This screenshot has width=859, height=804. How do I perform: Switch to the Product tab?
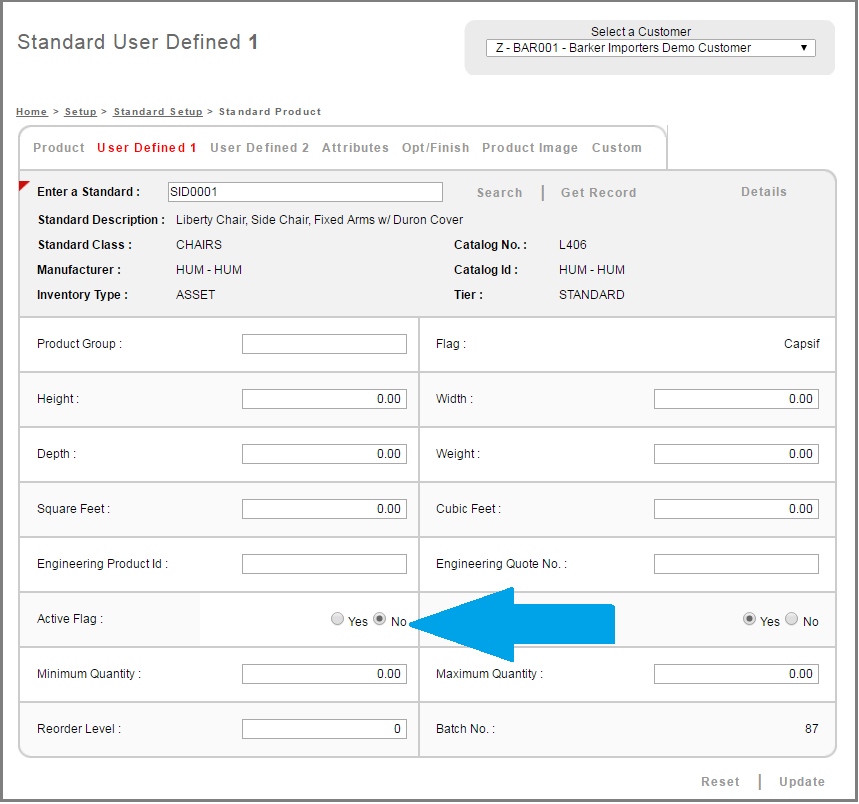pos(59,148)
